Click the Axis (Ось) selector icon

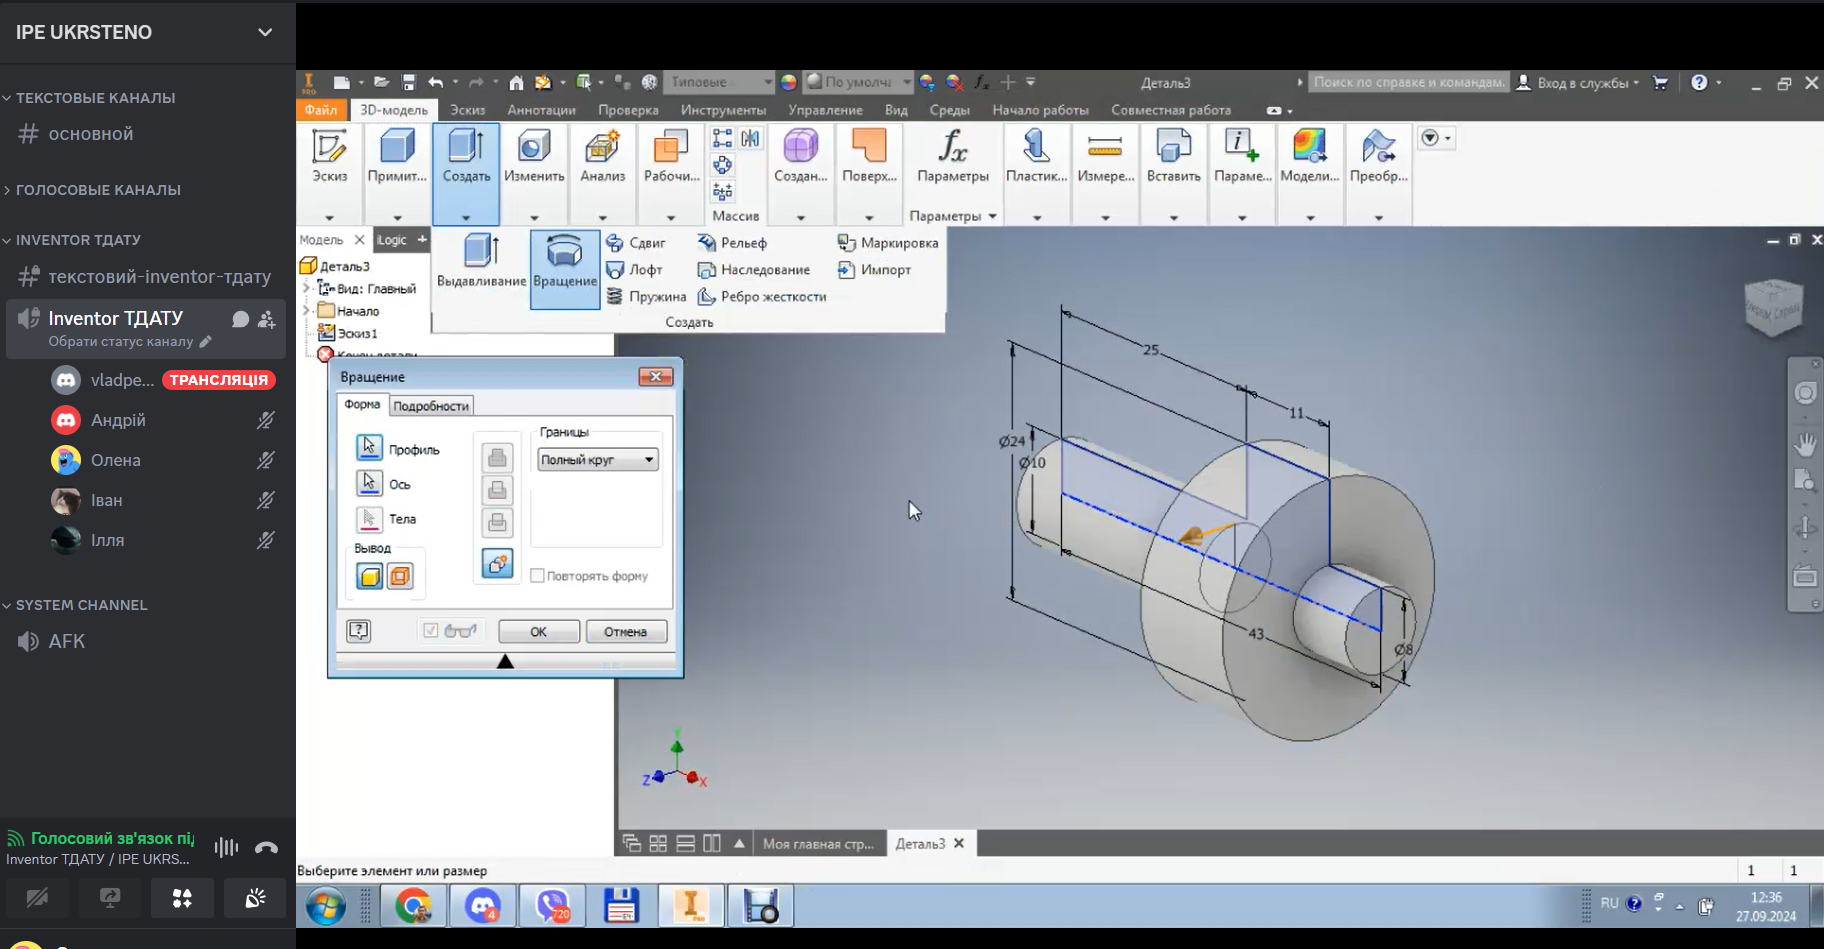pyautogui.click(x=369, y=483)
